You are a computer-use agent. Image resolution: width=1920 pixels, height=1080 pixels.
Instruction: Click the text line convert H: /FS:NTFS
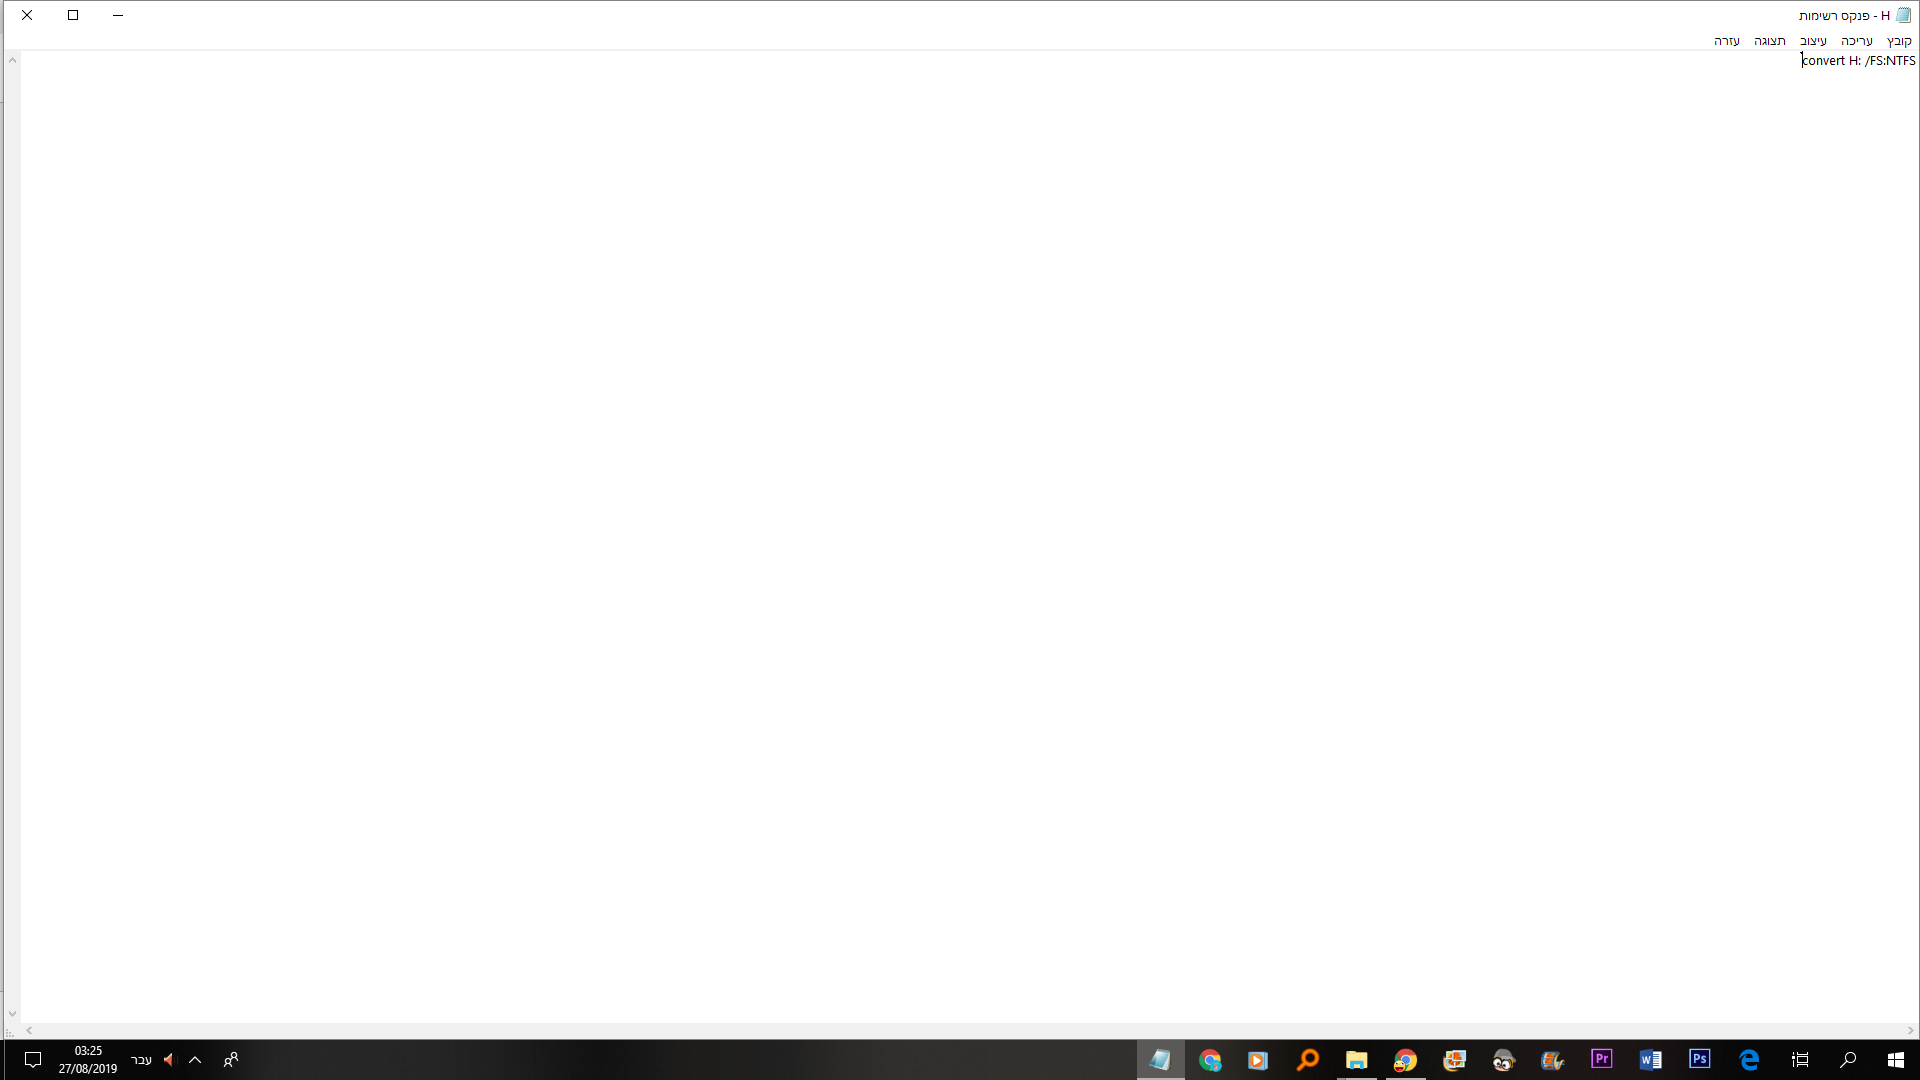(1858, 61)
